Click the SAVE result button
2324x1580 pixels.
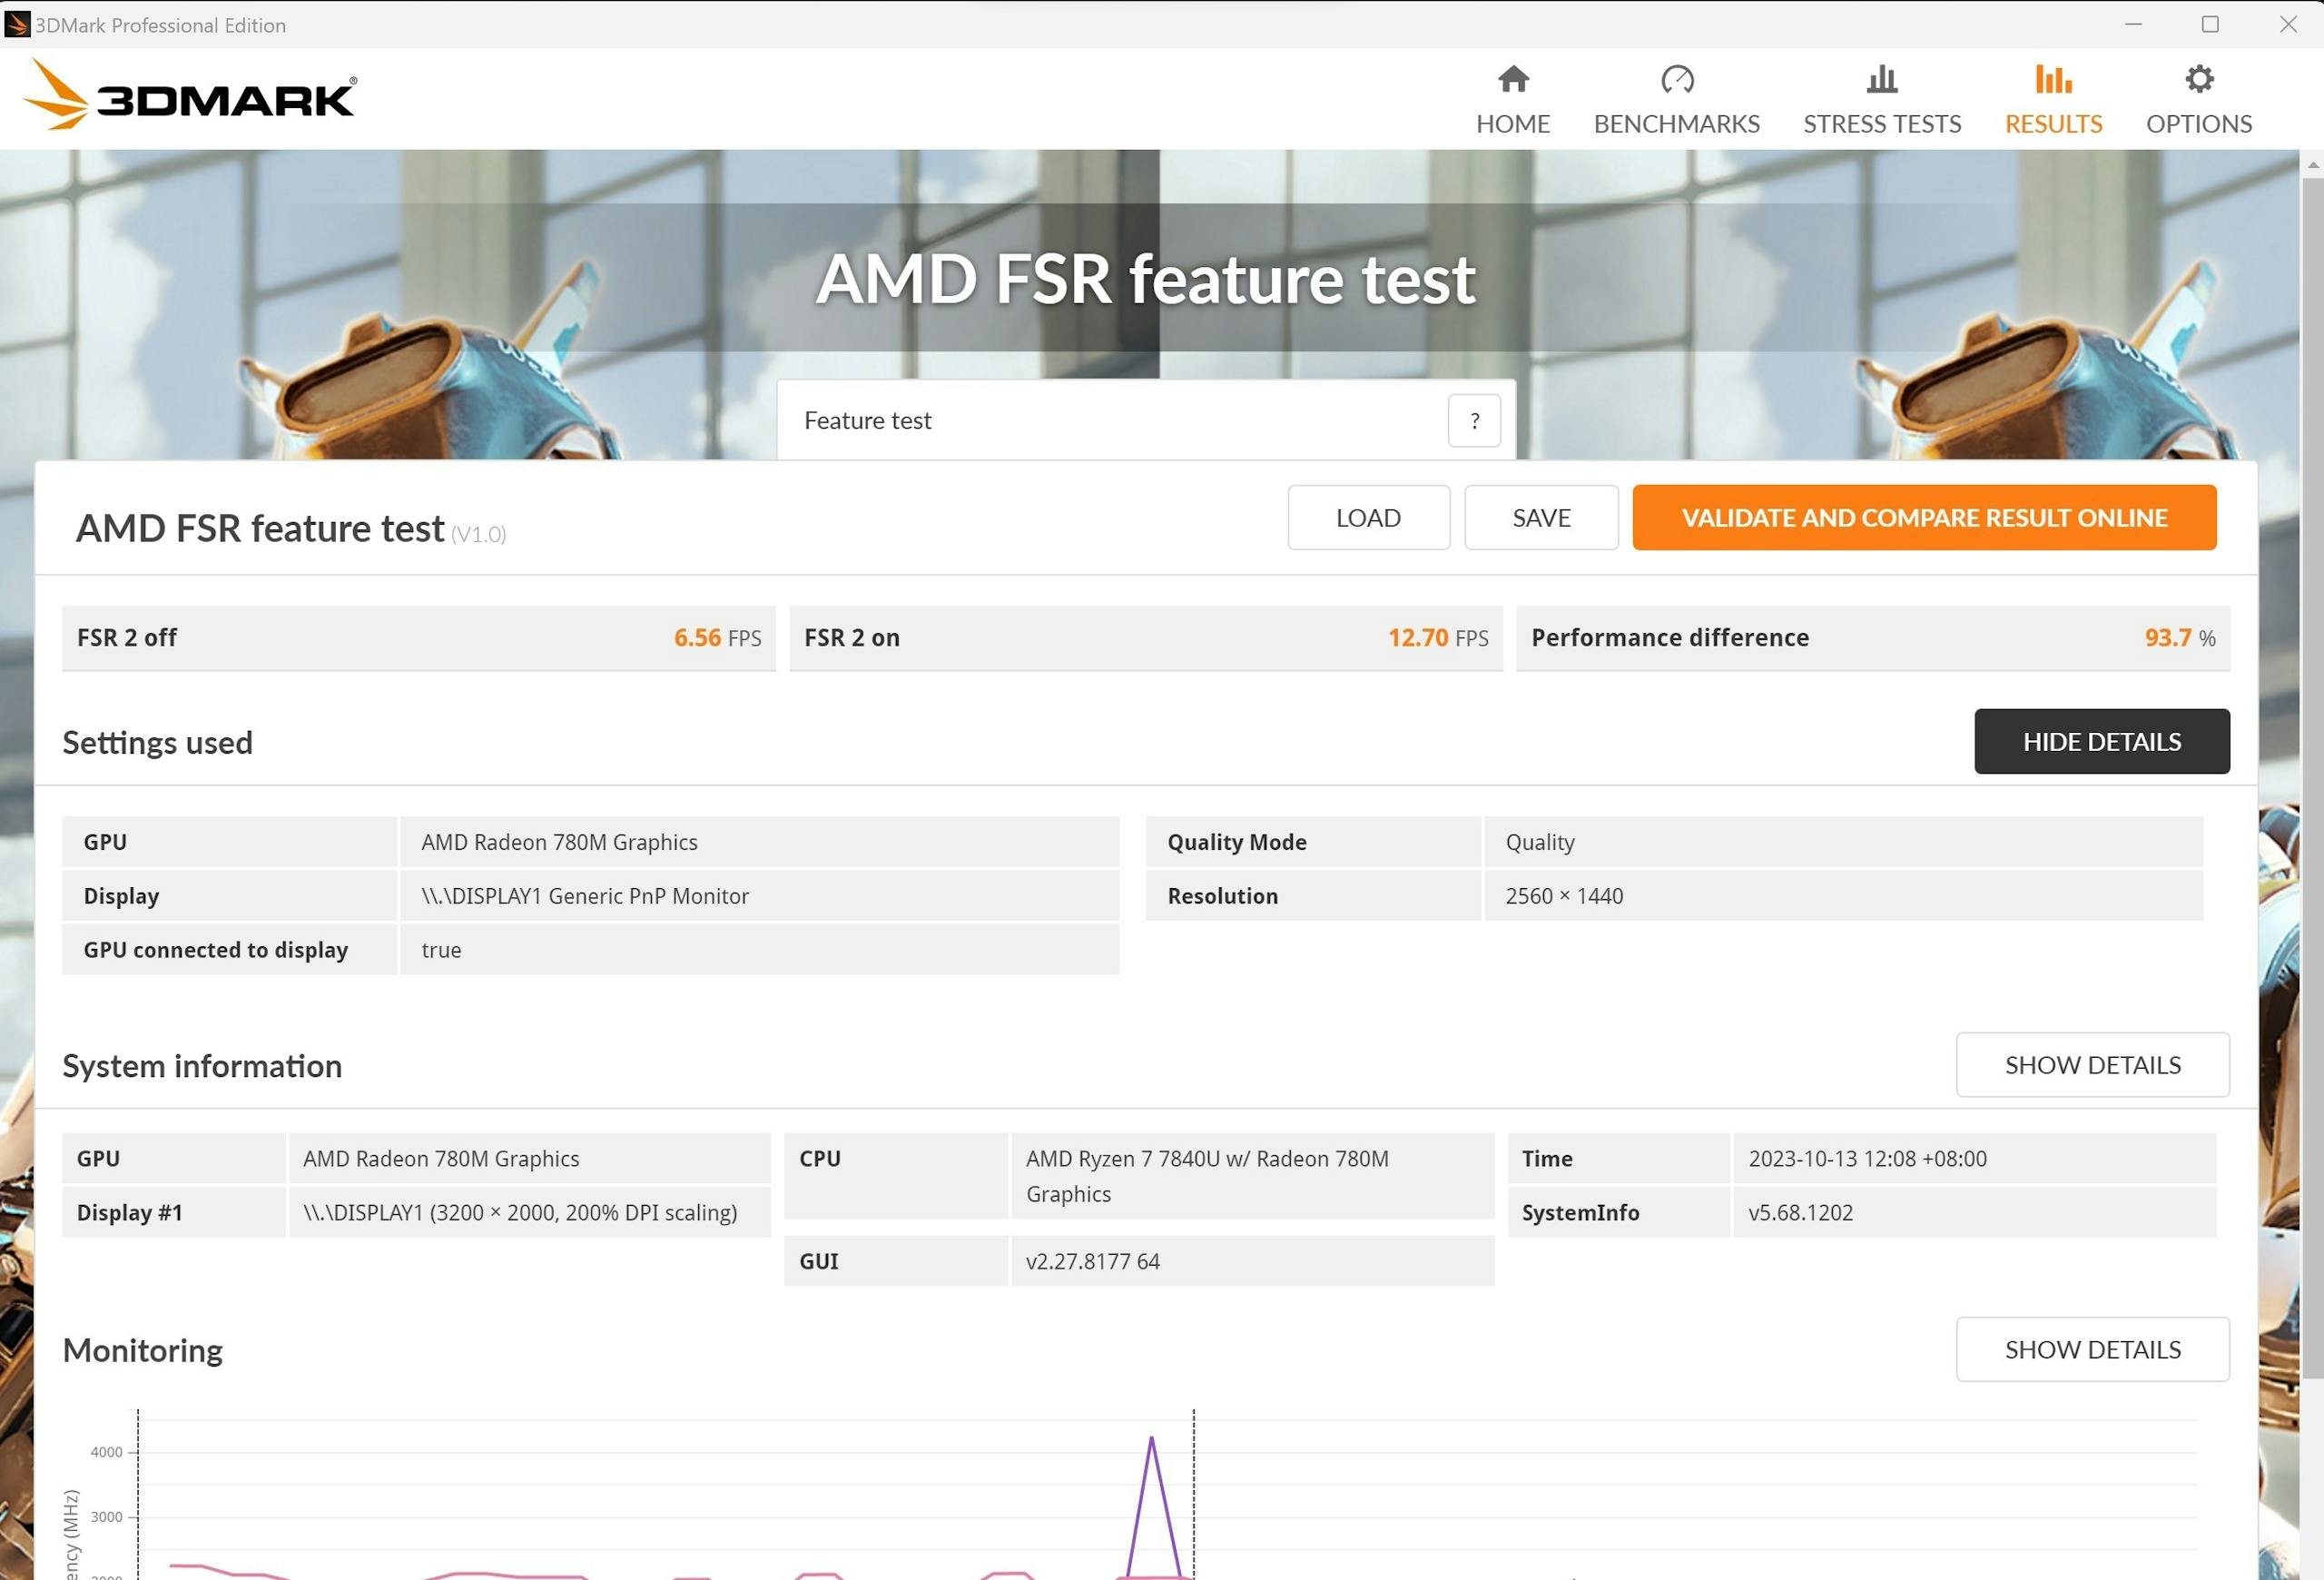pos(1541,517)
